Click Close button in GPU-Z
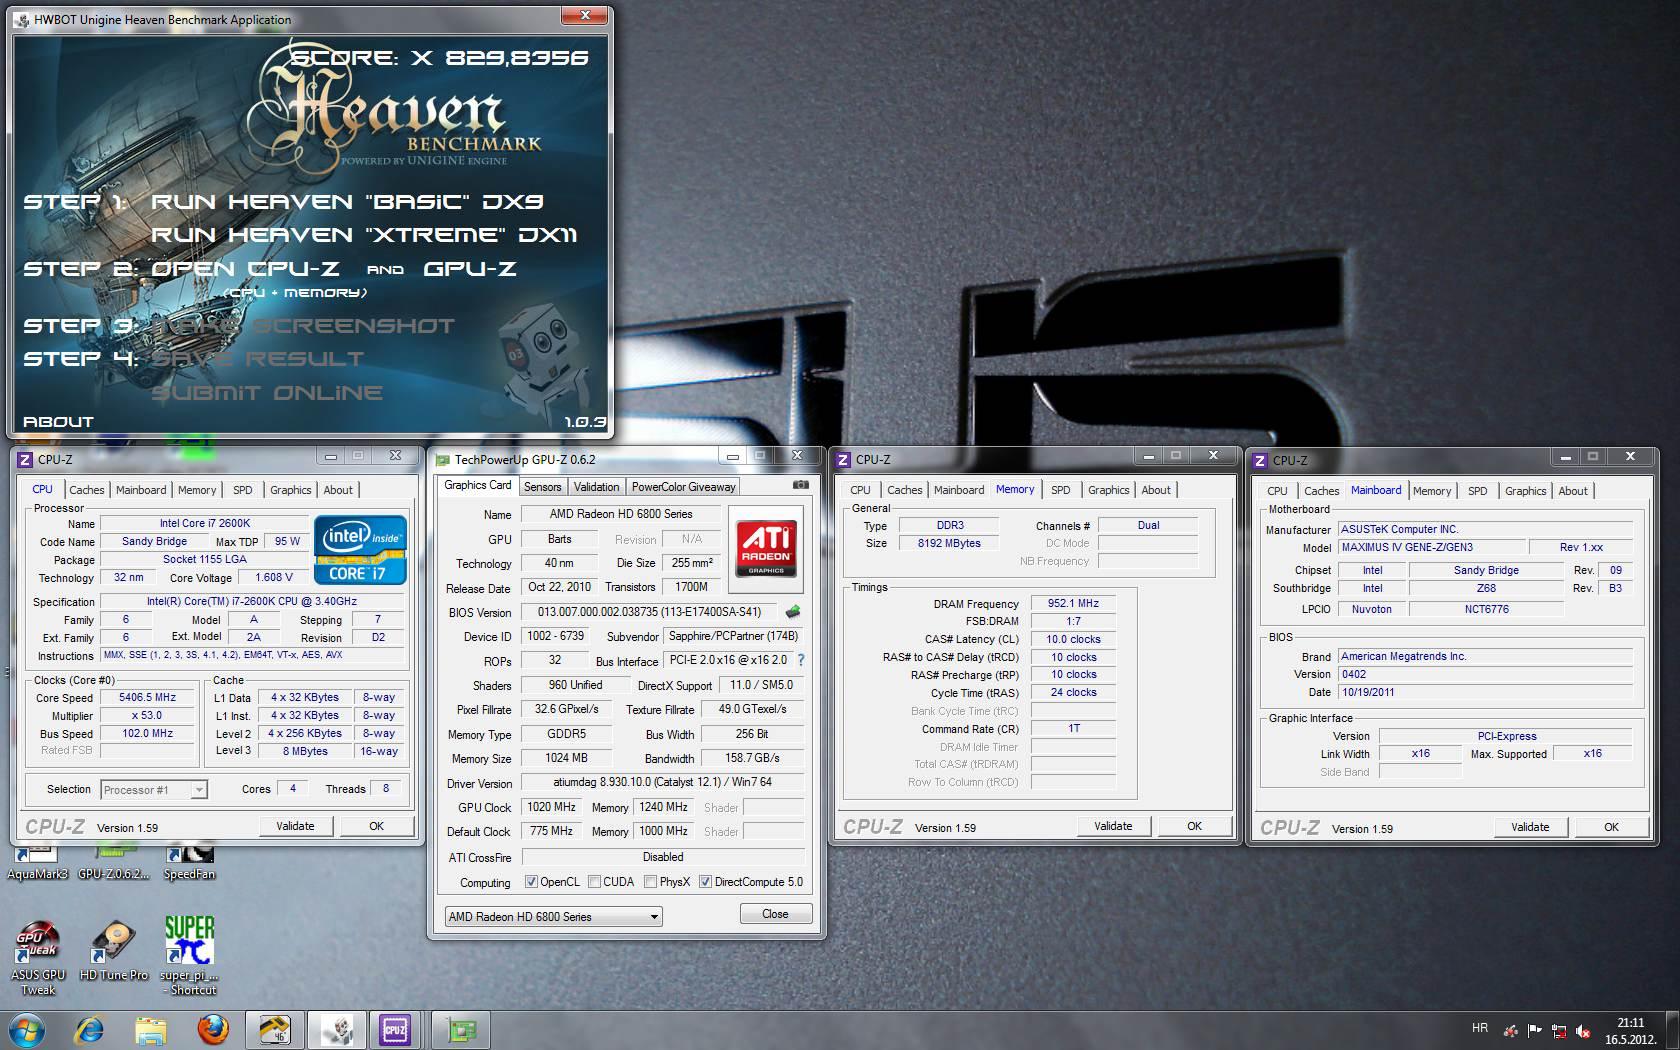 click(x=775, y=914)
